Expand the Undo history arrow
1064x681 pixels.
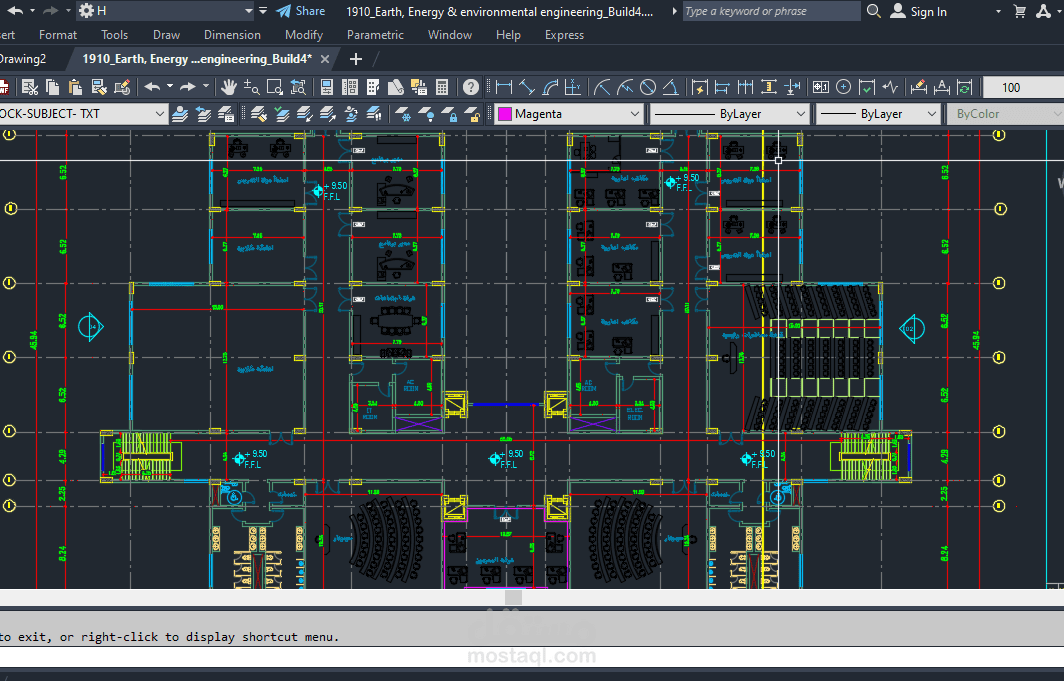(x=170, y=86)
